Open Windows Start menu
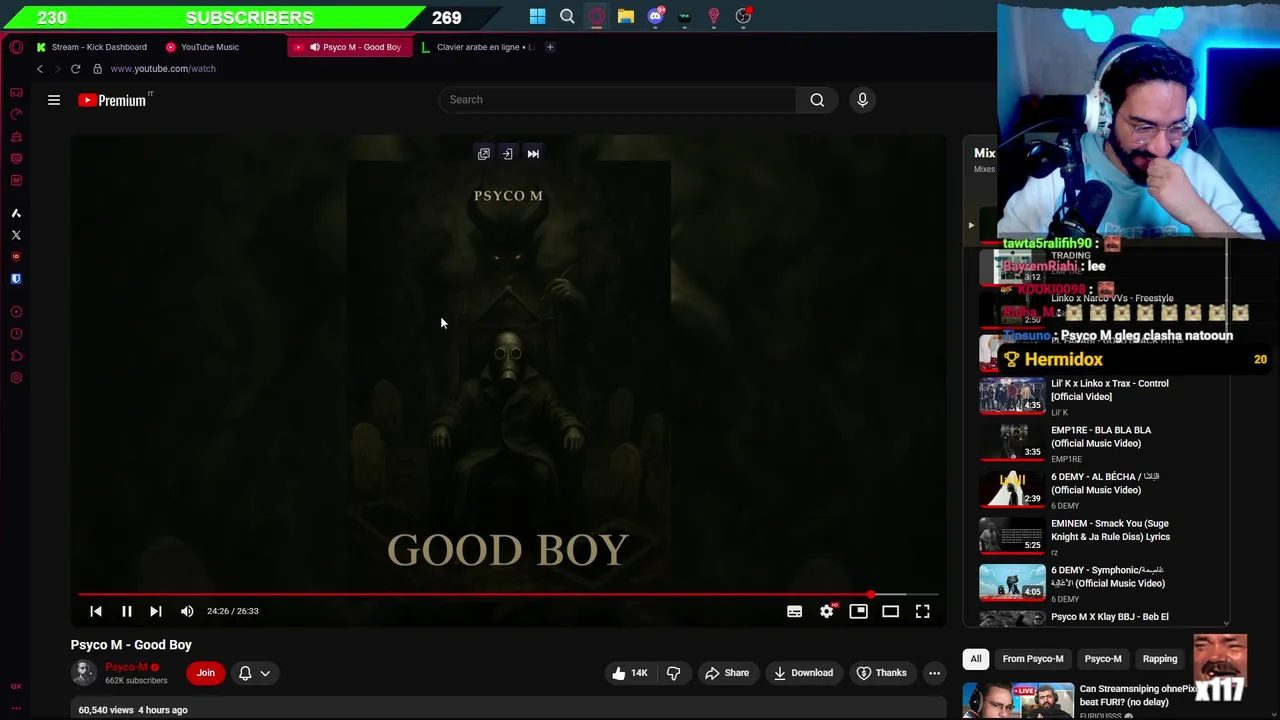 [x=538, y=16]
